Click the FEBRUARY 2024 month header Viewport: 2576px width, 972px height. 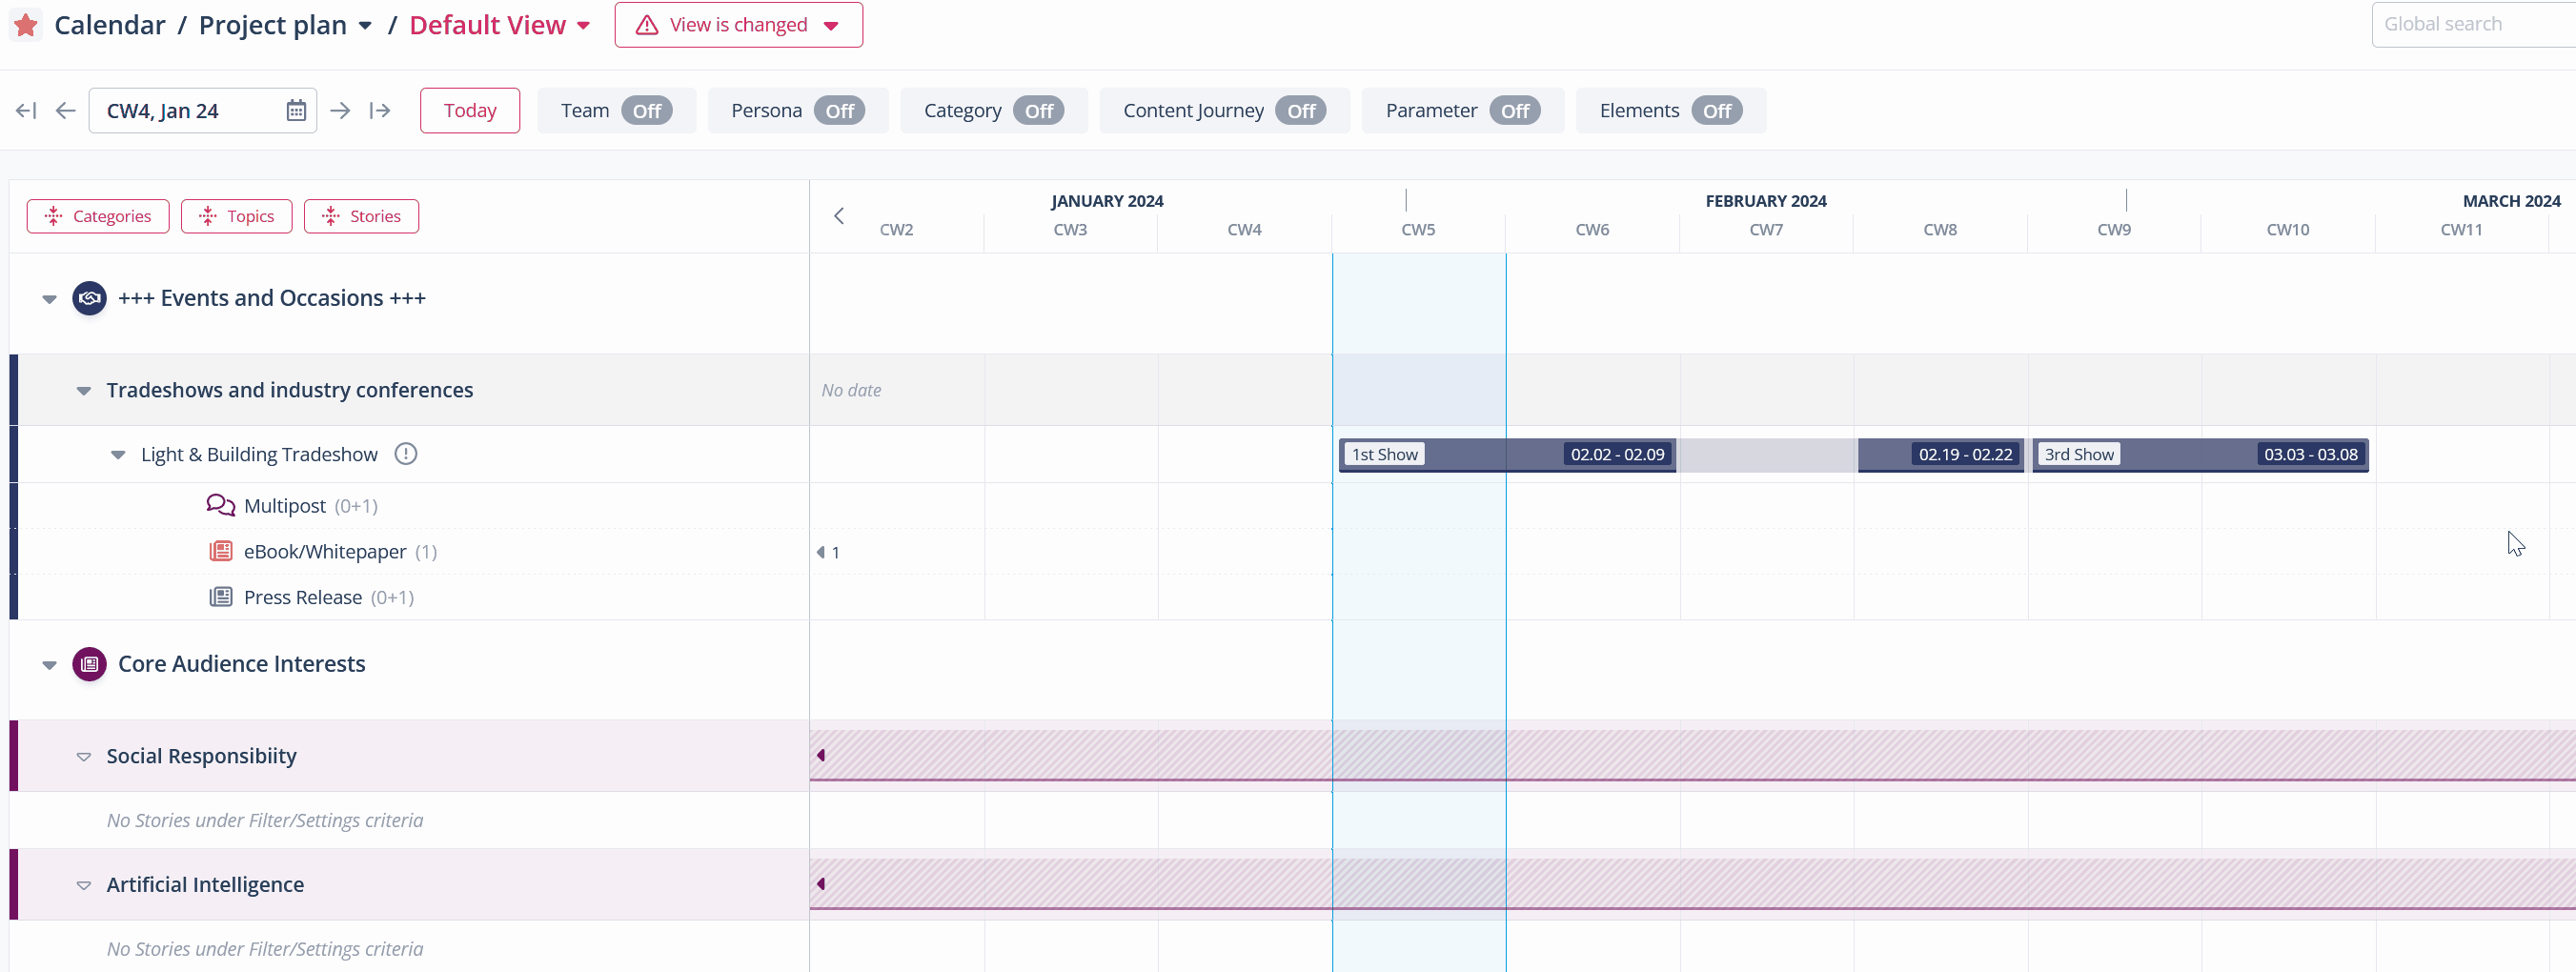(x=1766, y=201)
